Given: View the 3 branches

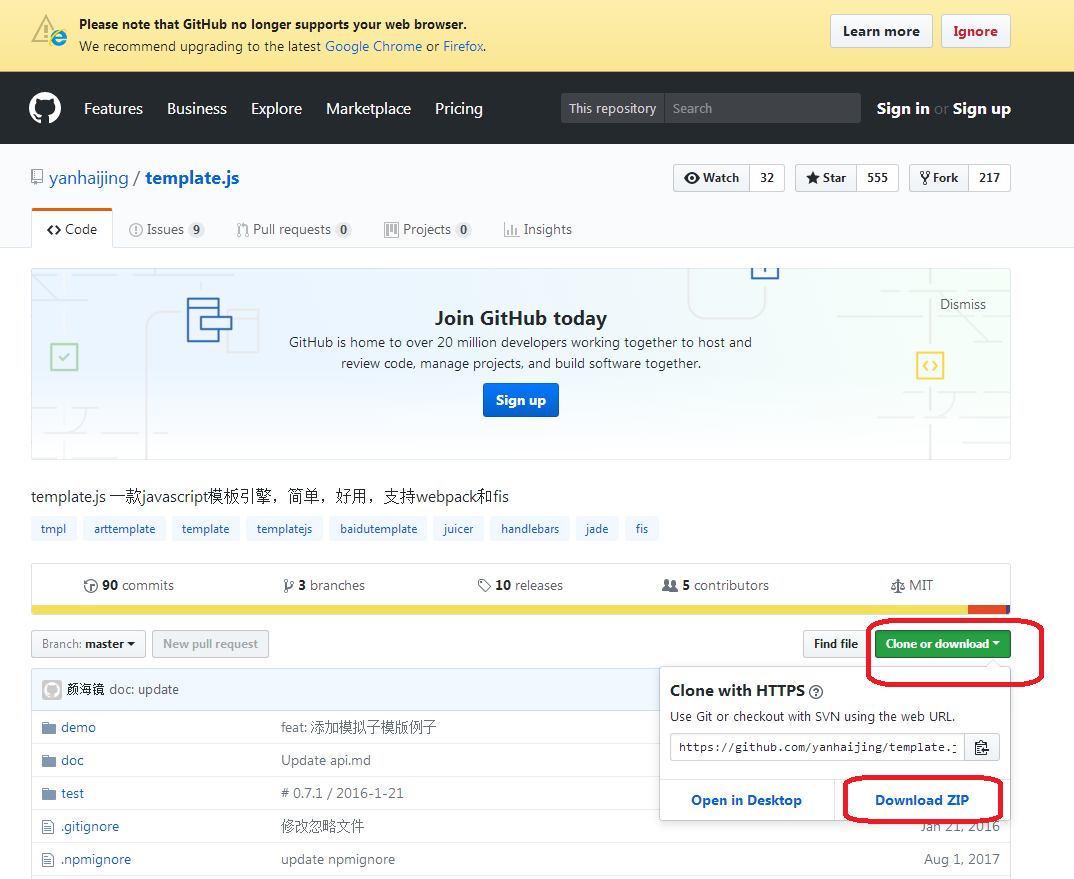Looking at the screenshot, I should pyautogui.click(x=324, y=586).
